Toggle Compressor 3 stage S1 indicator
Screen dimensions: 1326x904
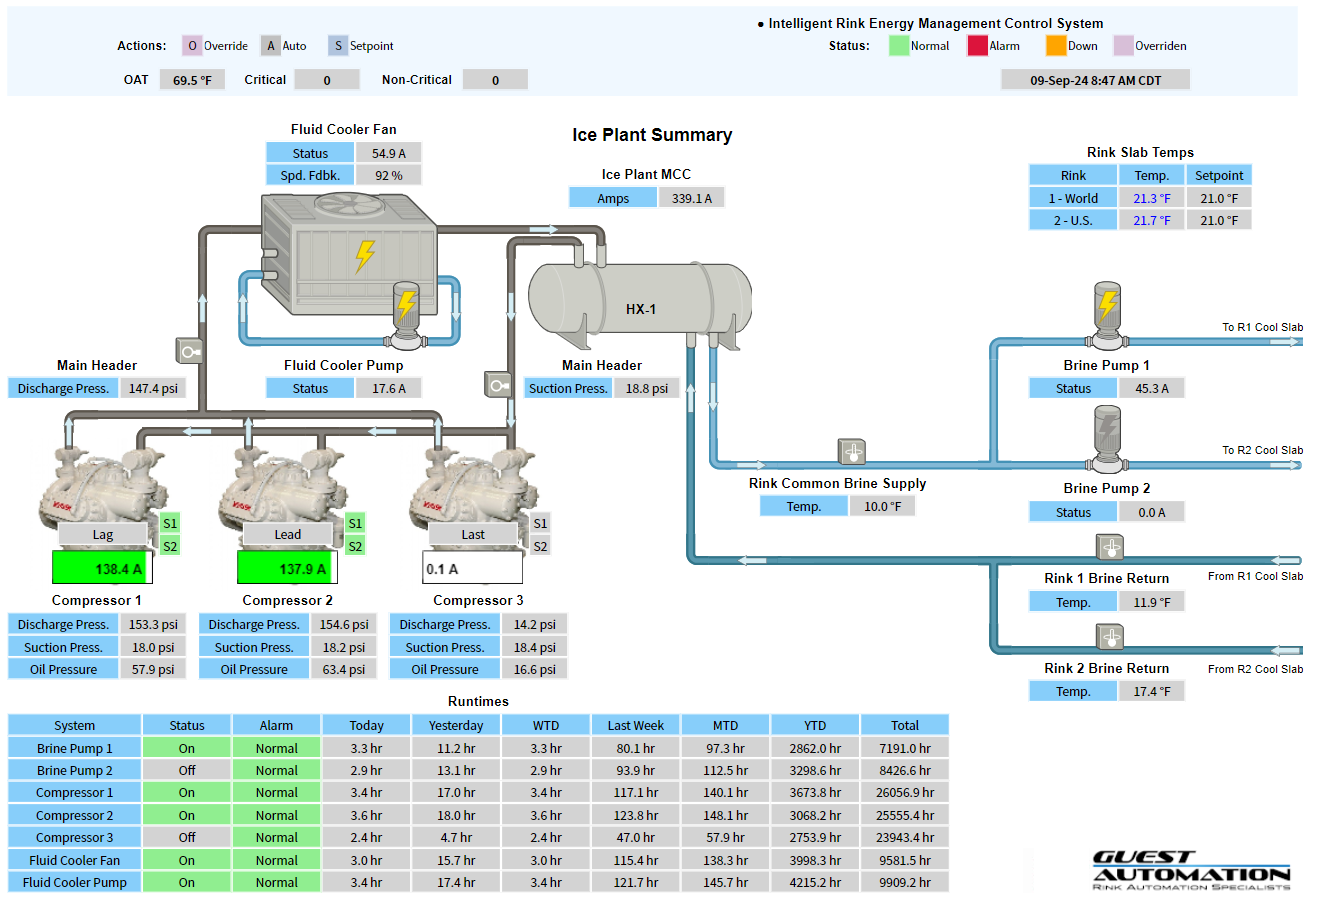pyautogui.click(x=540, y=523)
